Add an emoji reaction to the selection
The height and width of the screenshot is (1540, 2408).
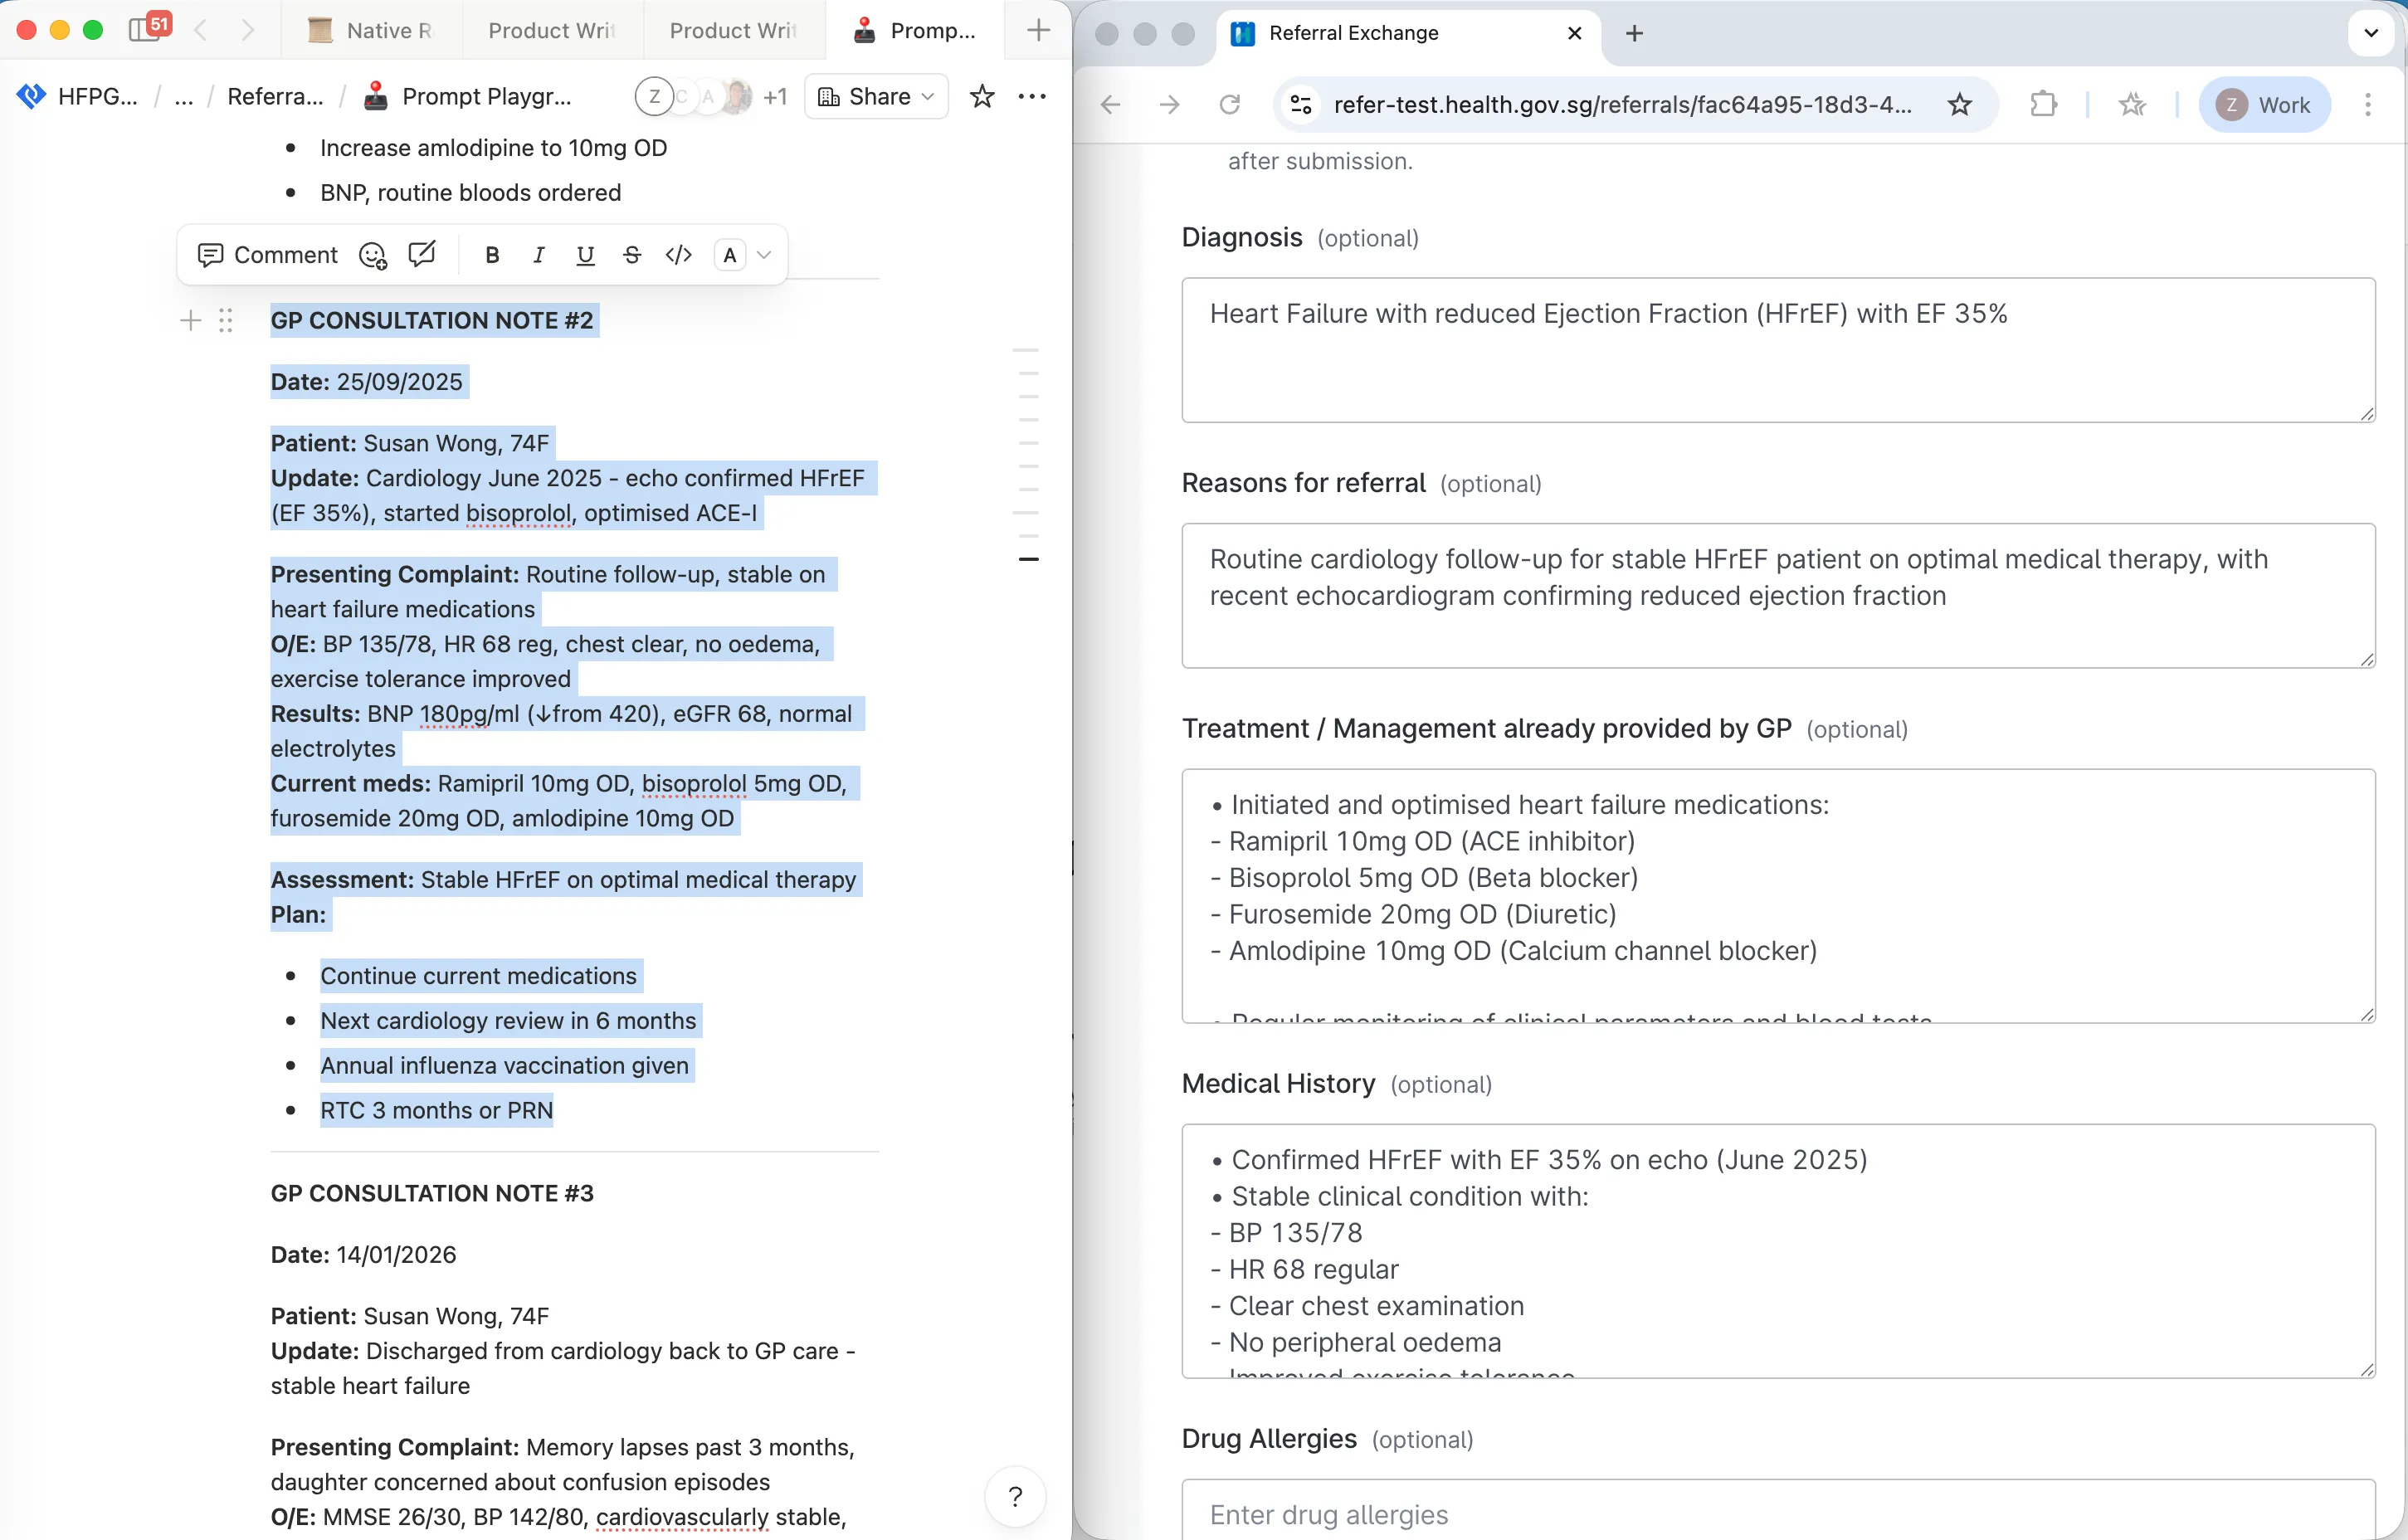[372, 256]
